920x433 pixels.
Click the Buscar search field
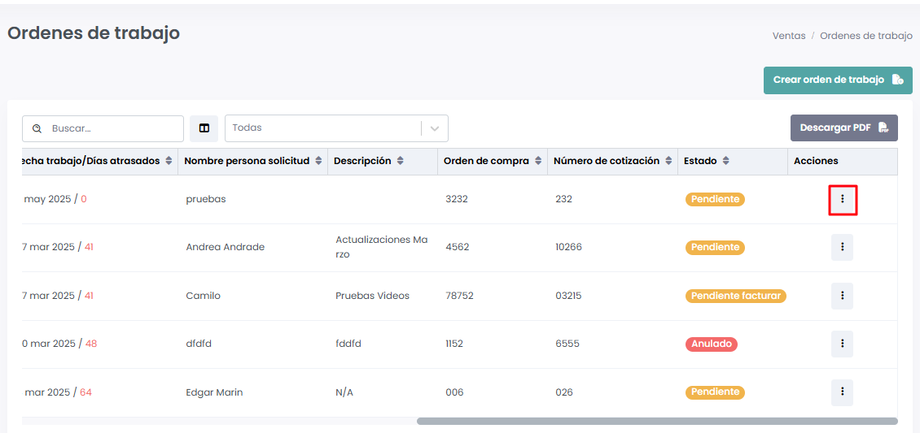pyautogui.click(x=112, y=129)
